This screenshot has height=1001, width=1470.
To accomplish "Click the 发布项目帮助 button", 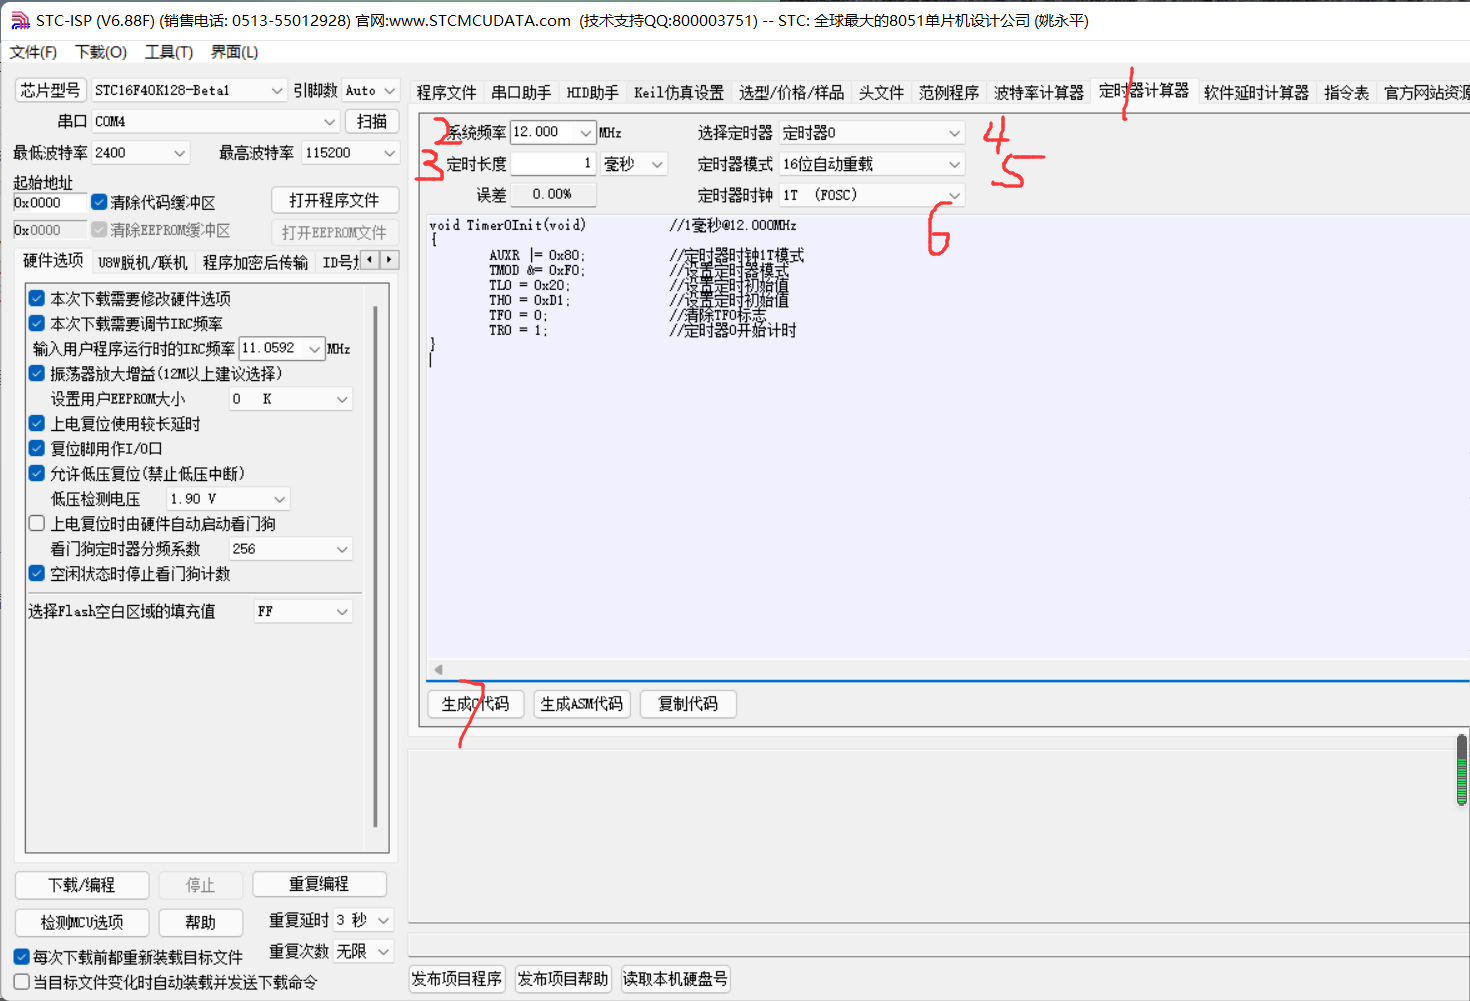I will point(563,979).
